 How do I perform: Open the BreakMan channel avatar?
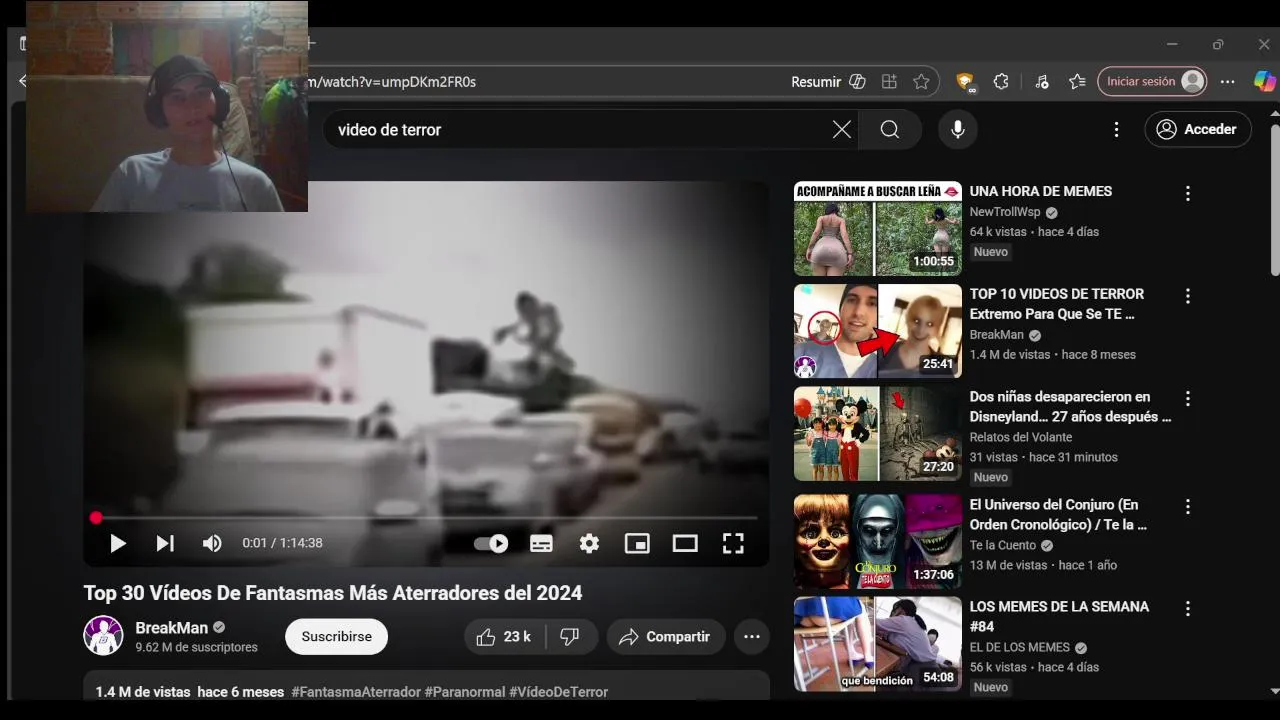tap(103, 636)
